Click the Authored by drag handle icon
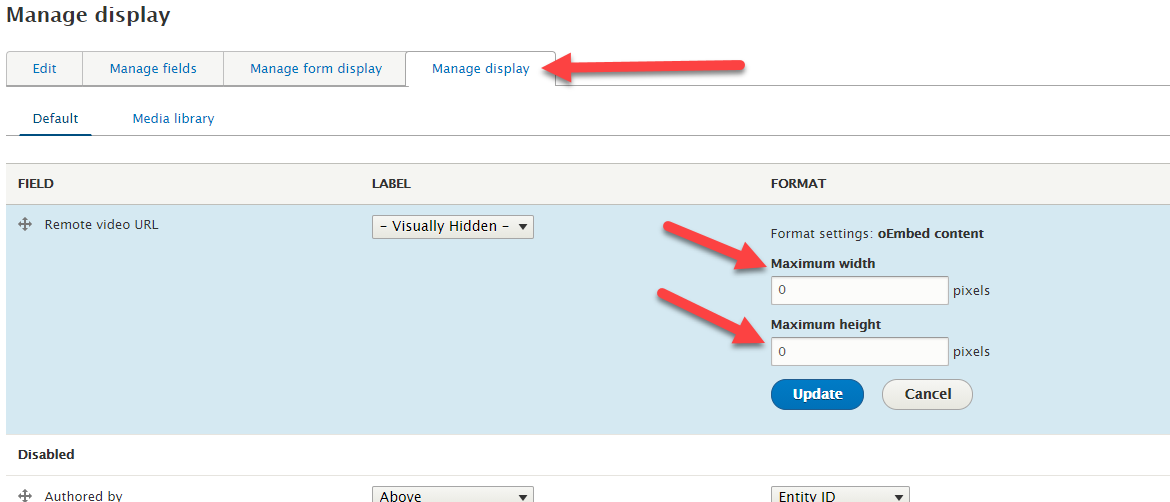1170x502 pixels. click(25, 495)
